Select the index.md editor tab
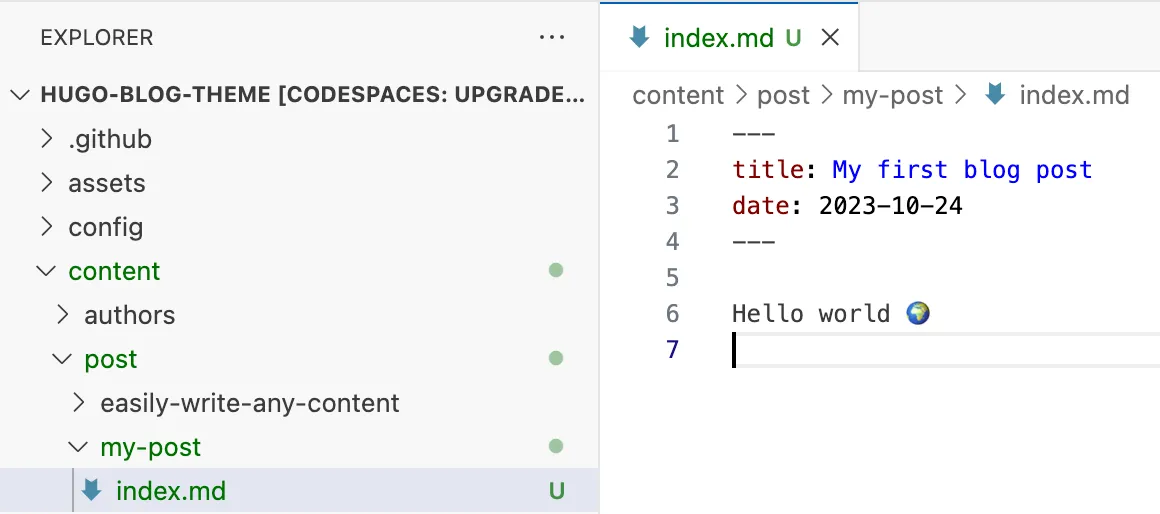Image resolution: width=1160 pixels, height=514 pixels. [718, 38]
